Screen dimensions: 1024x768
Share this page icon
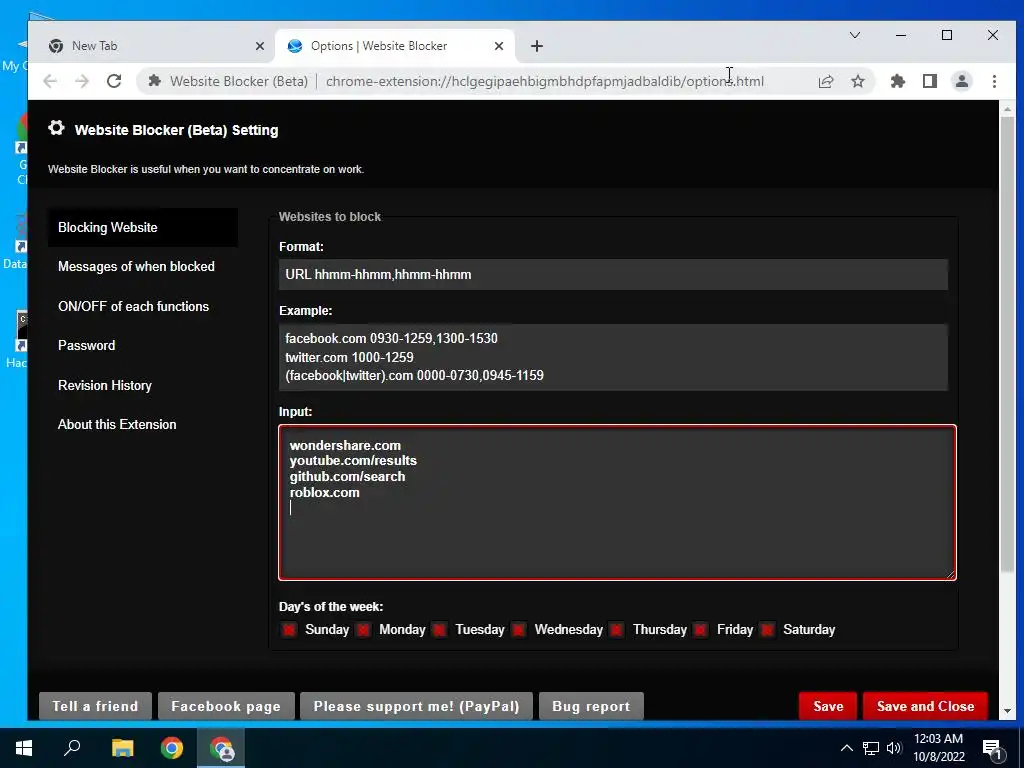coord(826,81)
